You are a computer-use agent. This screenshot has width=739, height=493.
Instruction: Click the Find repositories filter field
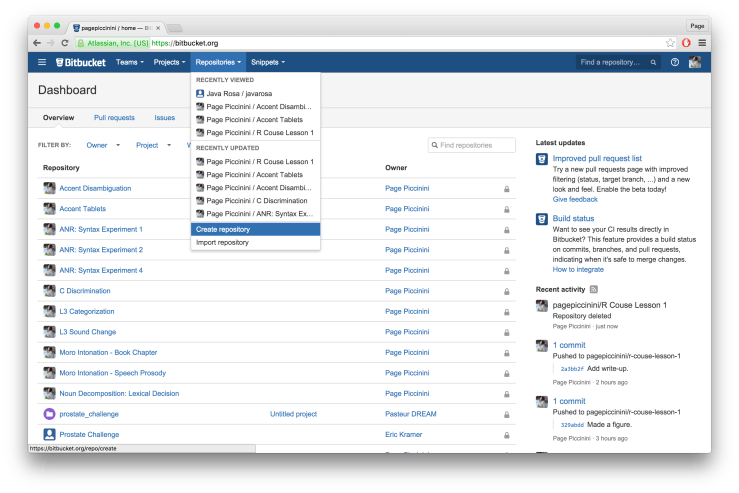pos(476,146)
